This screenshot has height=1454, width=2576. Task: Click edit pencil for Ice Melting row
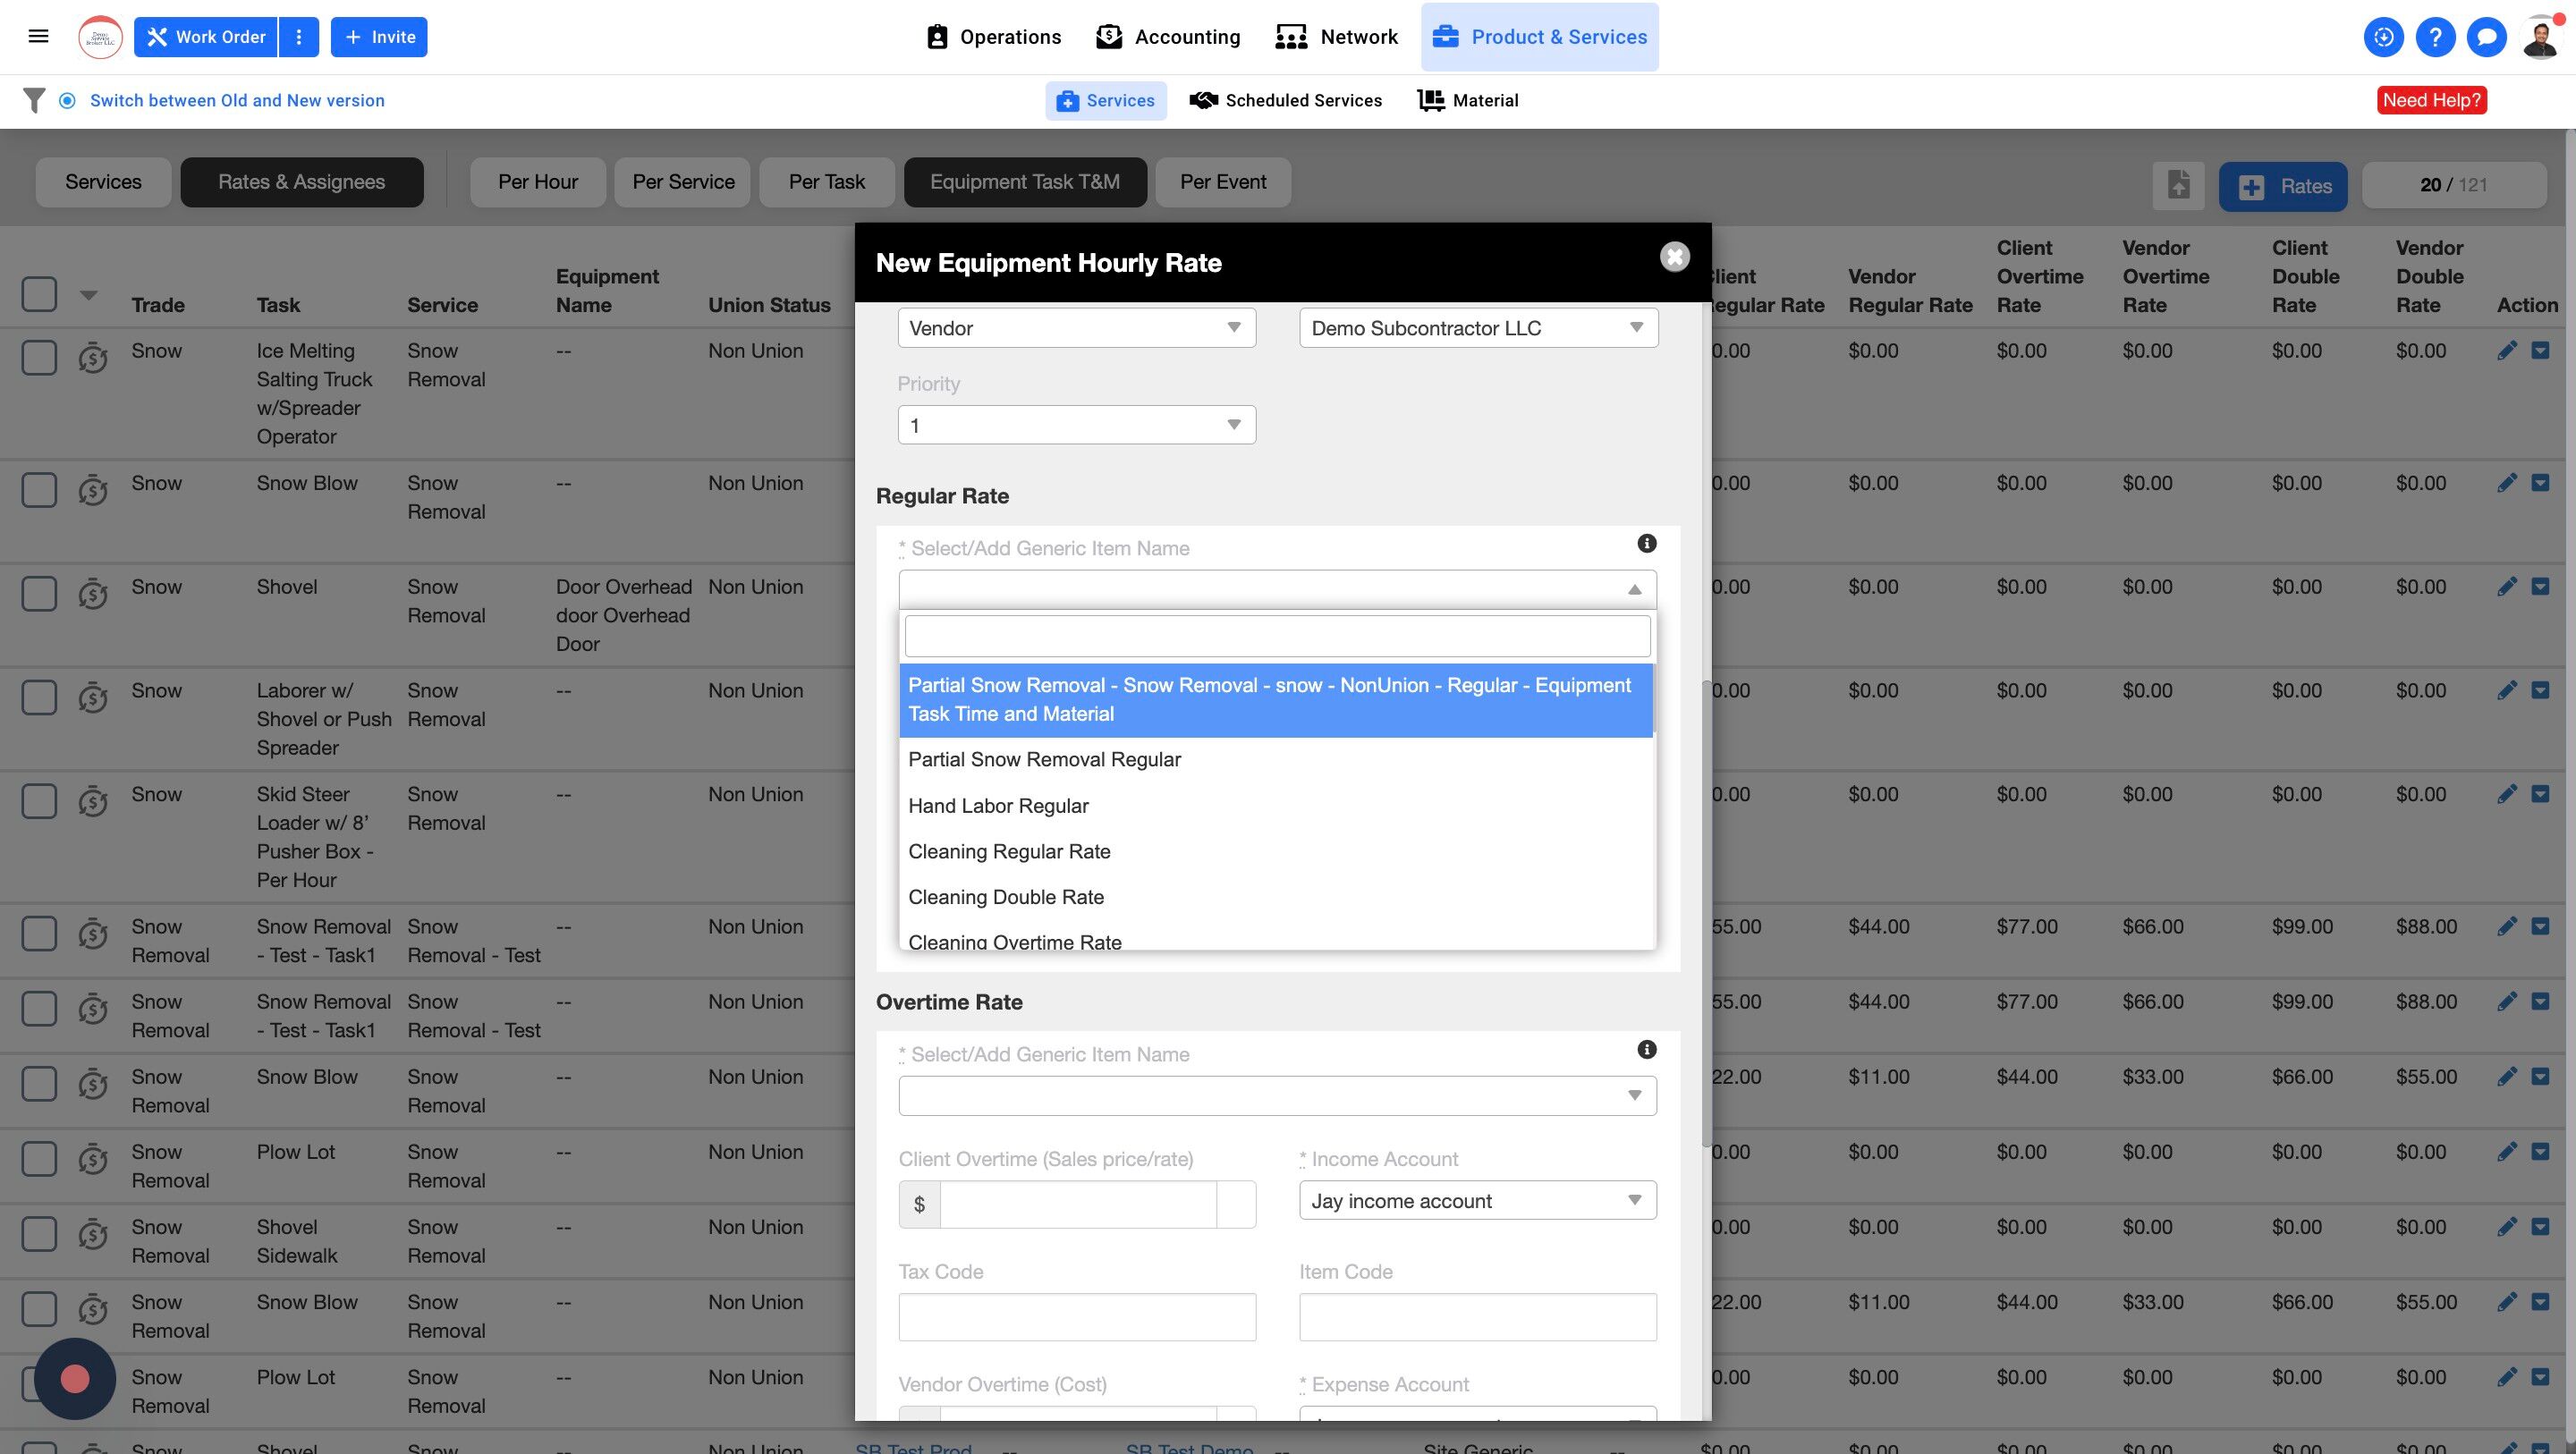2506,351
